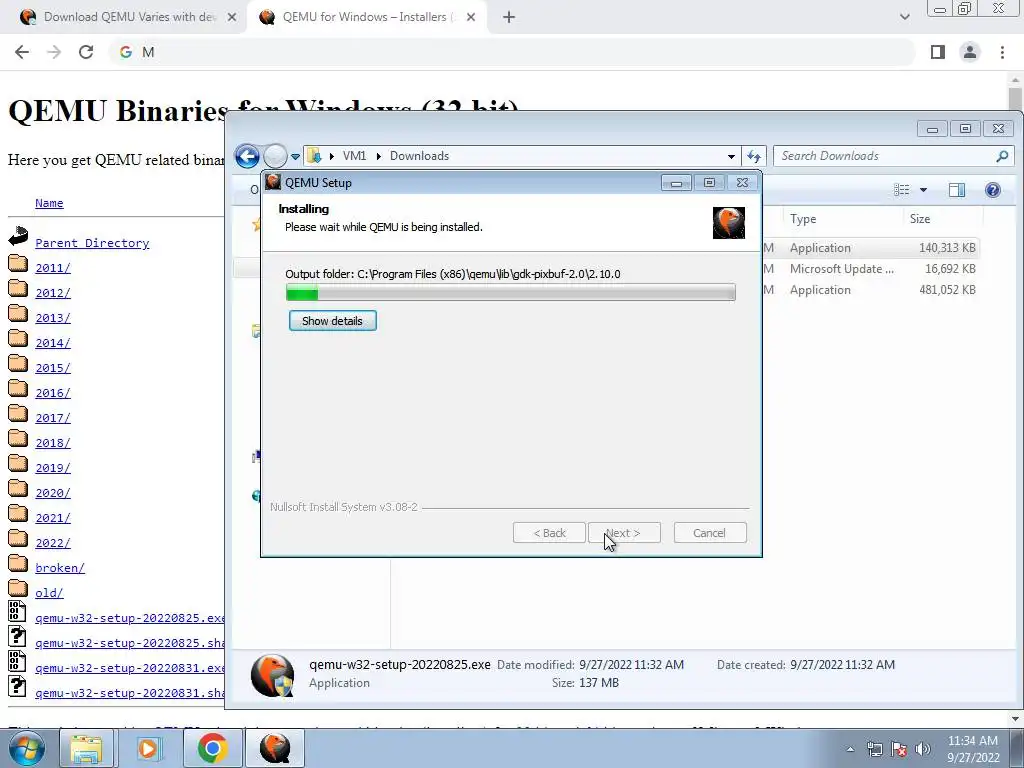The height and width of the screenshot is (768, 1024).
Task: Open the old/ folder link
Action: coord(49,593)
